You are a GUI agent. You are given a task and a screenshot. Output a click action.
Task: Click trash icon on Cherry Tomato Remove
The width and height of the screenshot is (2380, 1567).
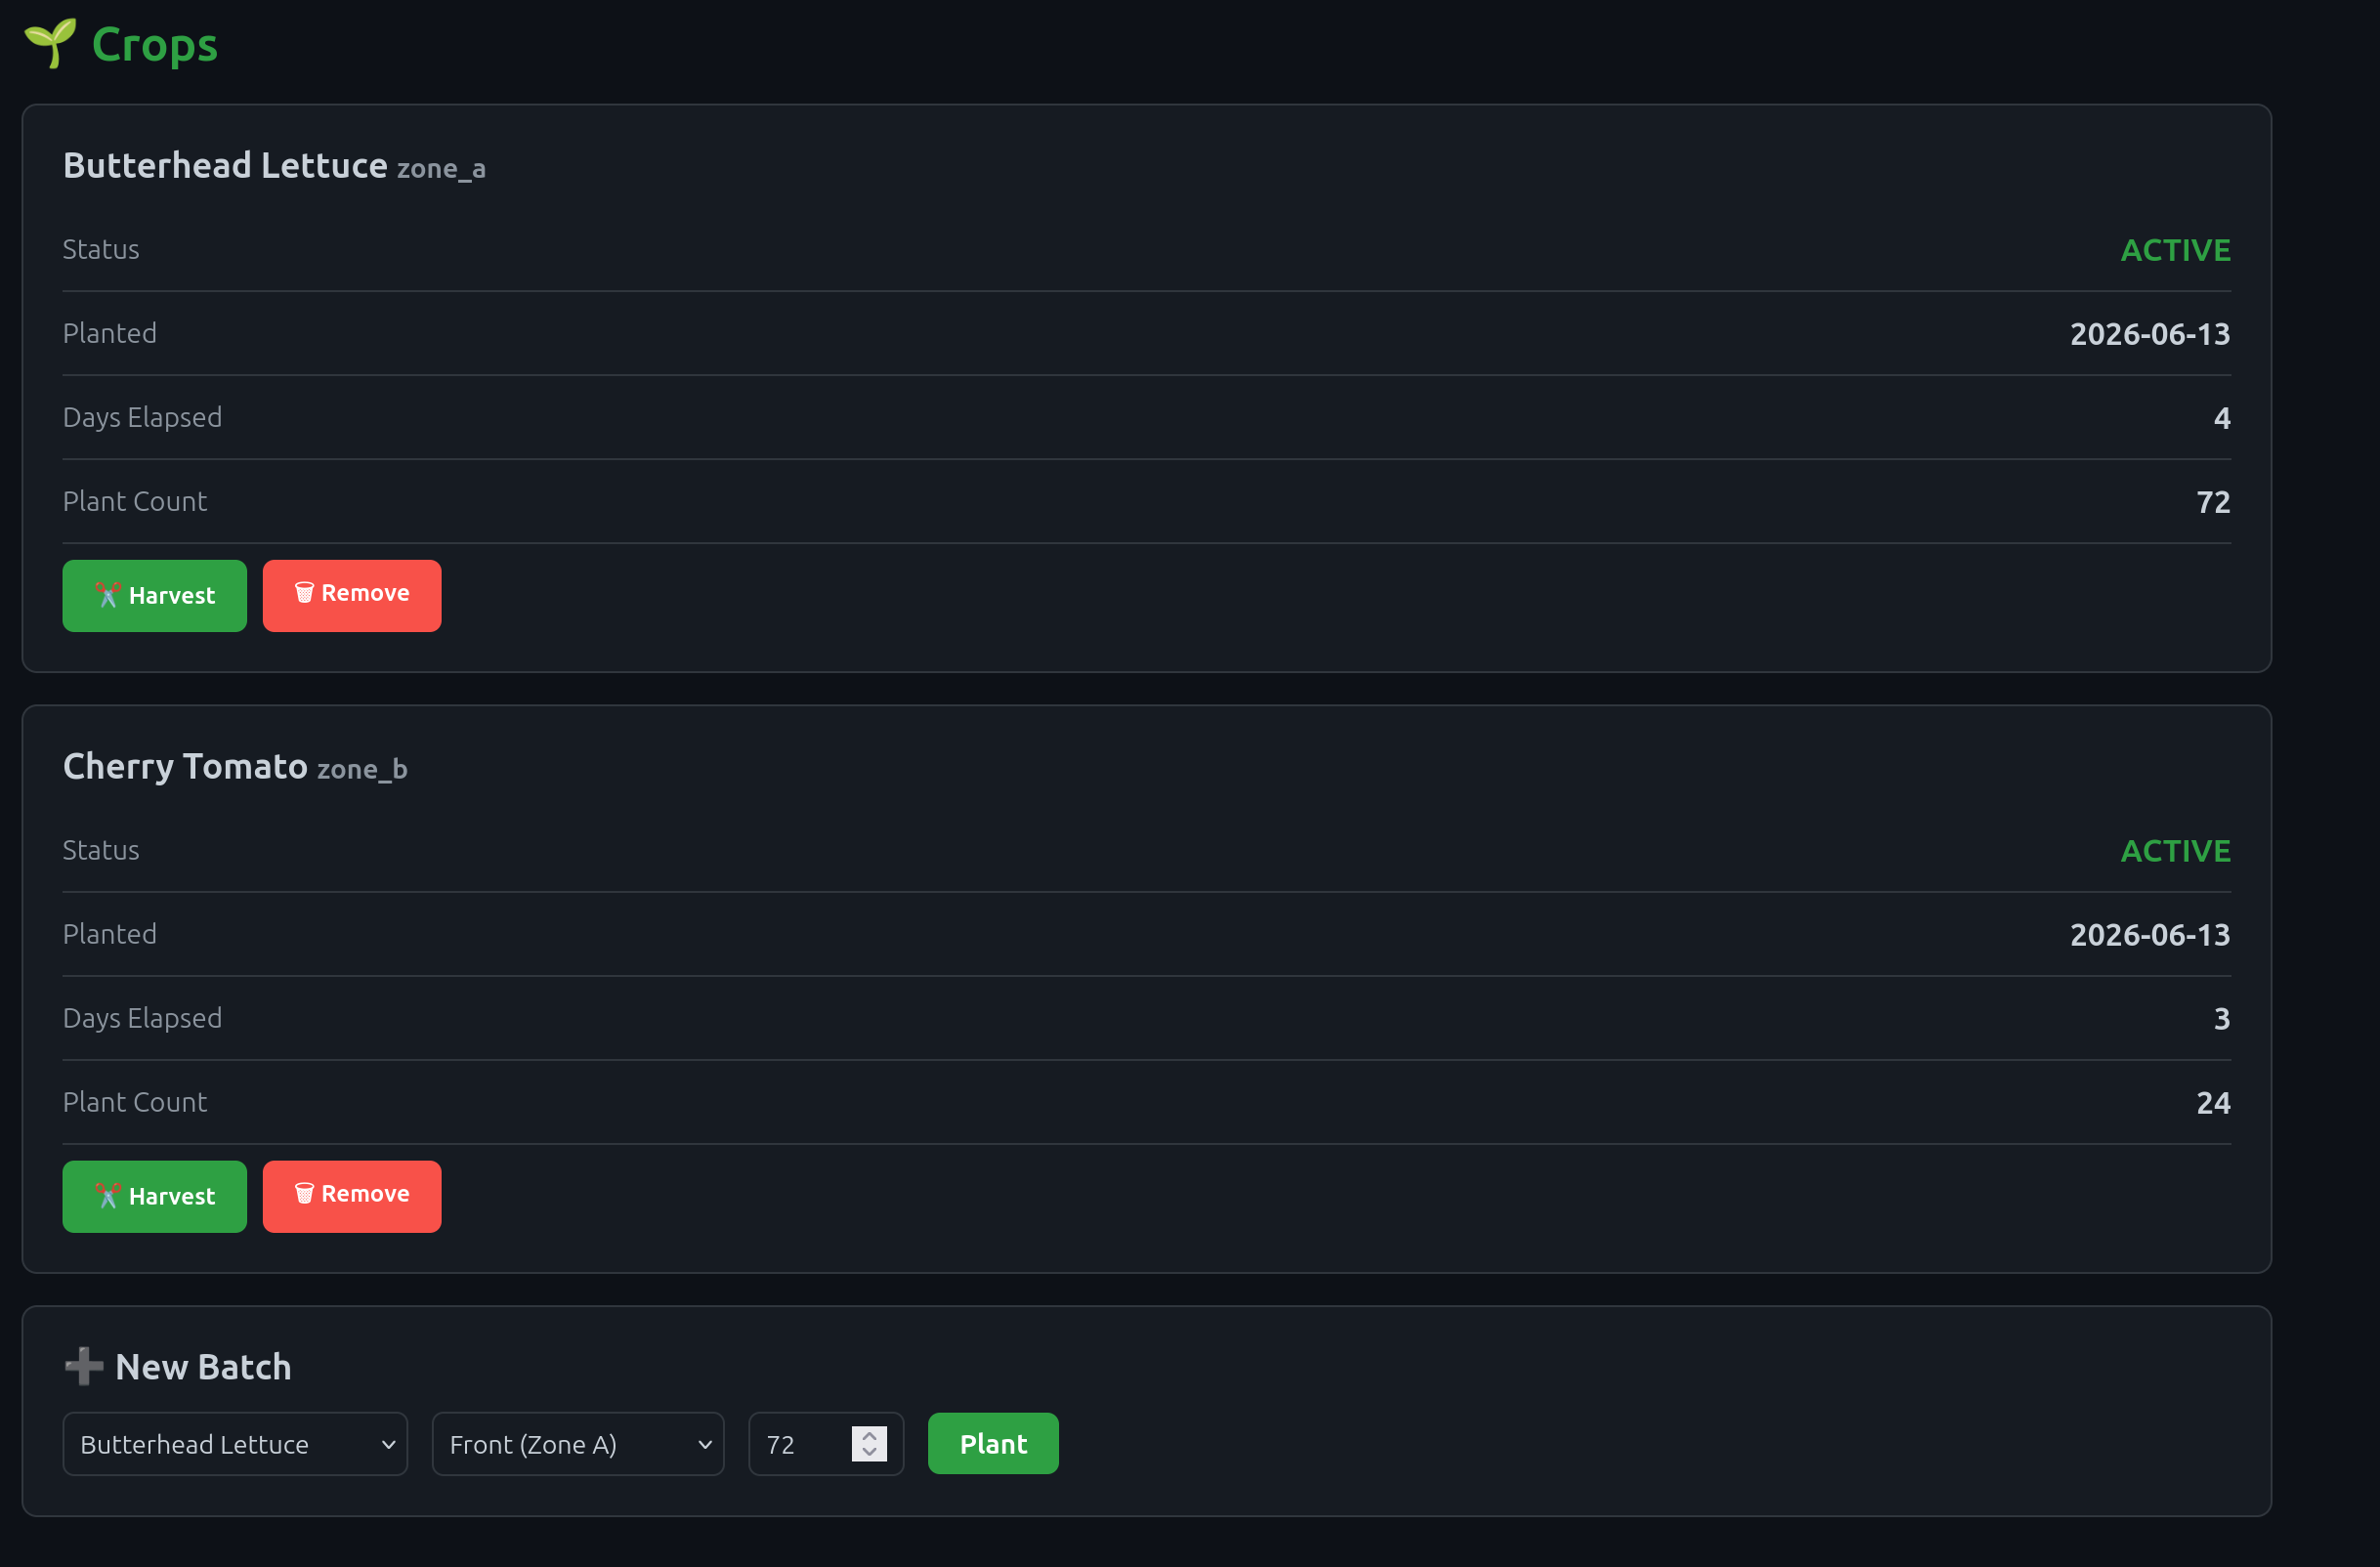point(304,1194)
